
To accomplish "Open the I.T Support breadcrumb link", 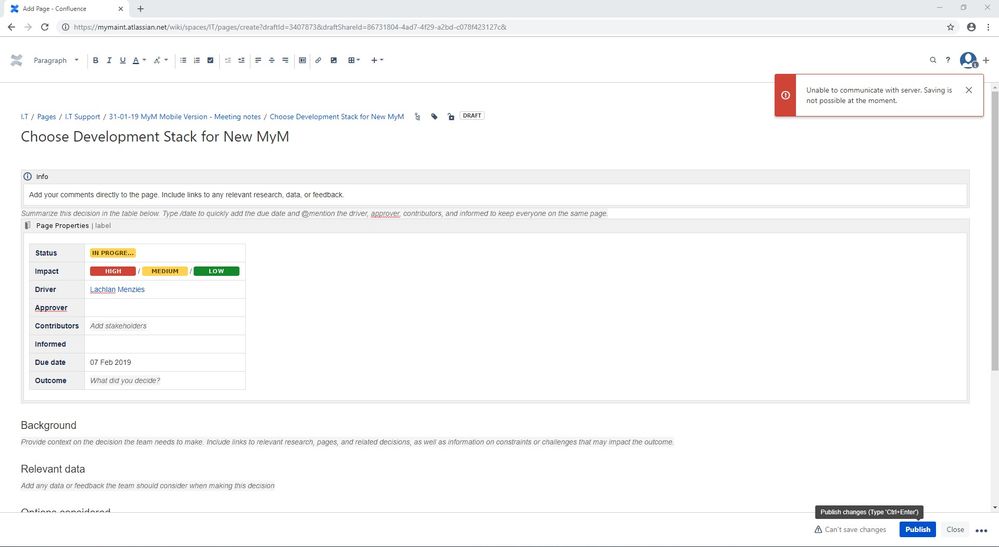I will pos(82,117).
